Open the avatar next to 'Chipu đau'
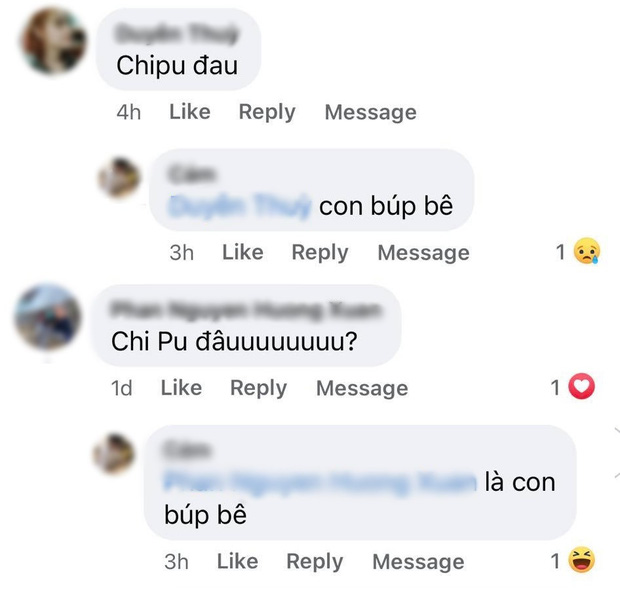The height and width of the screenshot is (599, 620). (x=54, y=41)
